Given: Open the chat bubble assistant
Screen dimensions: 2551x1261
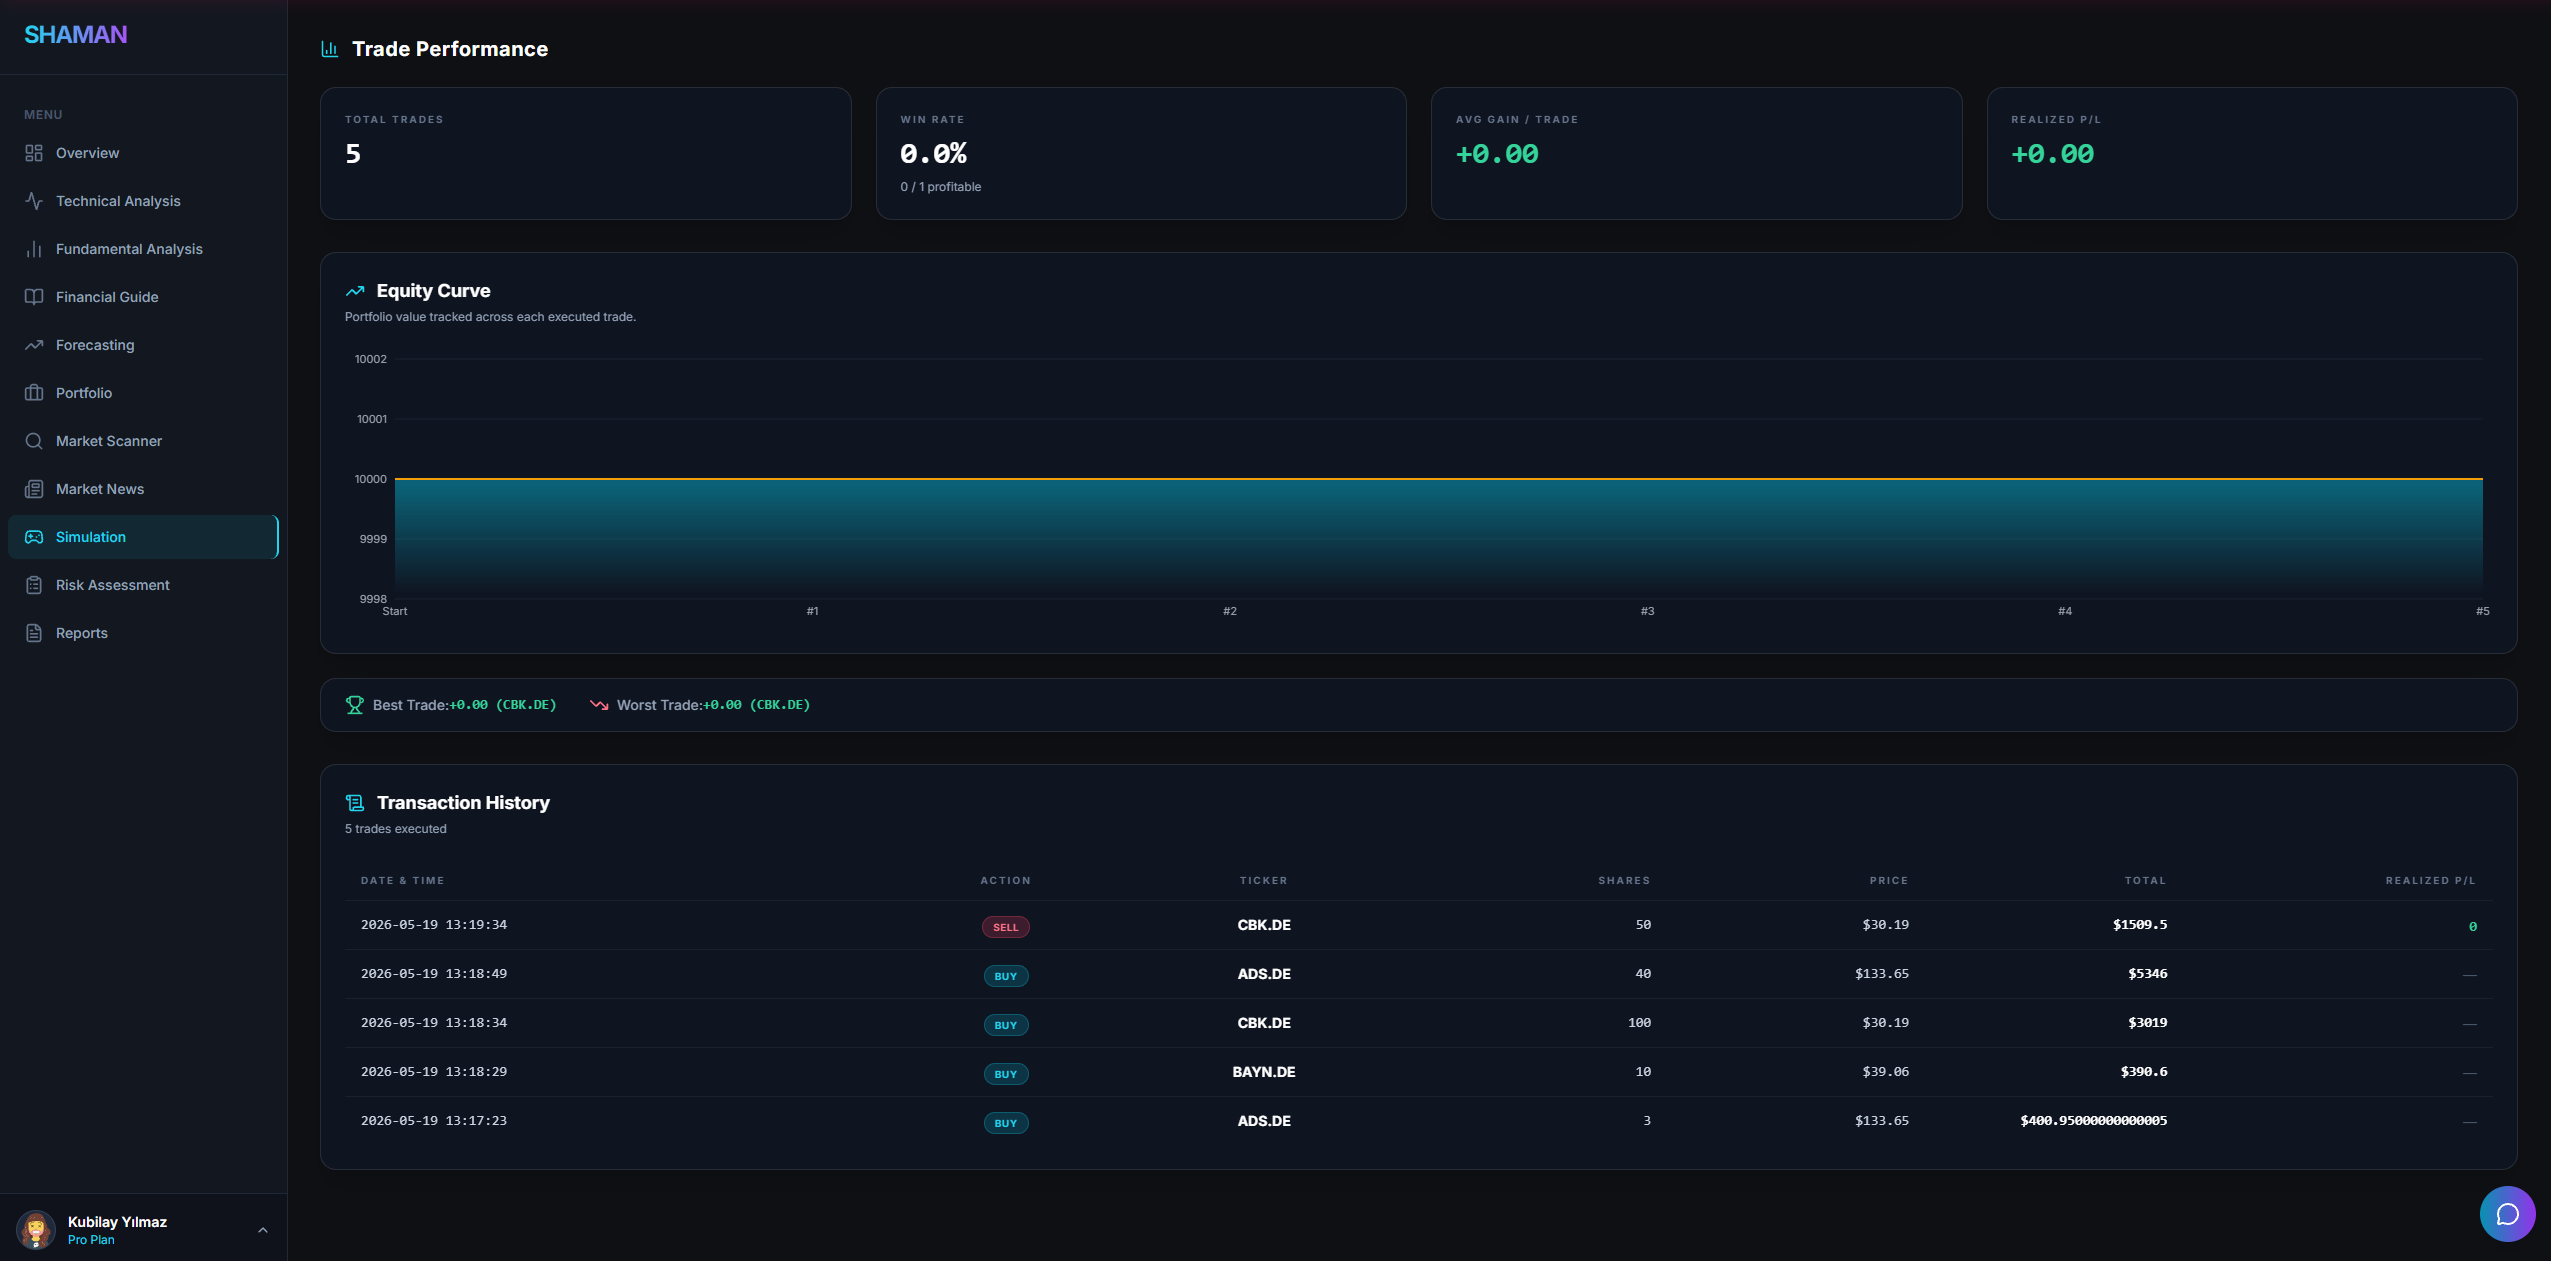Looking at the screenshot, I should pyautogui.click(x=2507, y=1214).
